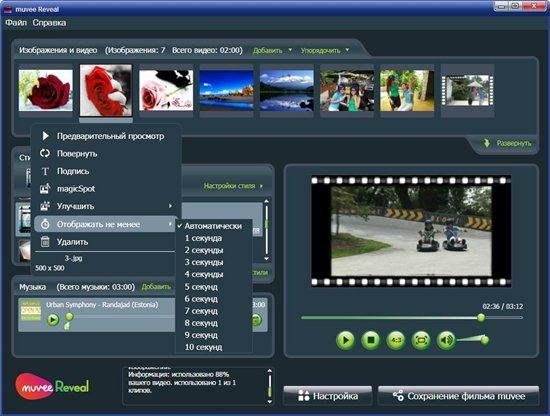Expand the Улучшить submenu arrow
The height and width of the screenshot is (416, 550).
(170, 206)
